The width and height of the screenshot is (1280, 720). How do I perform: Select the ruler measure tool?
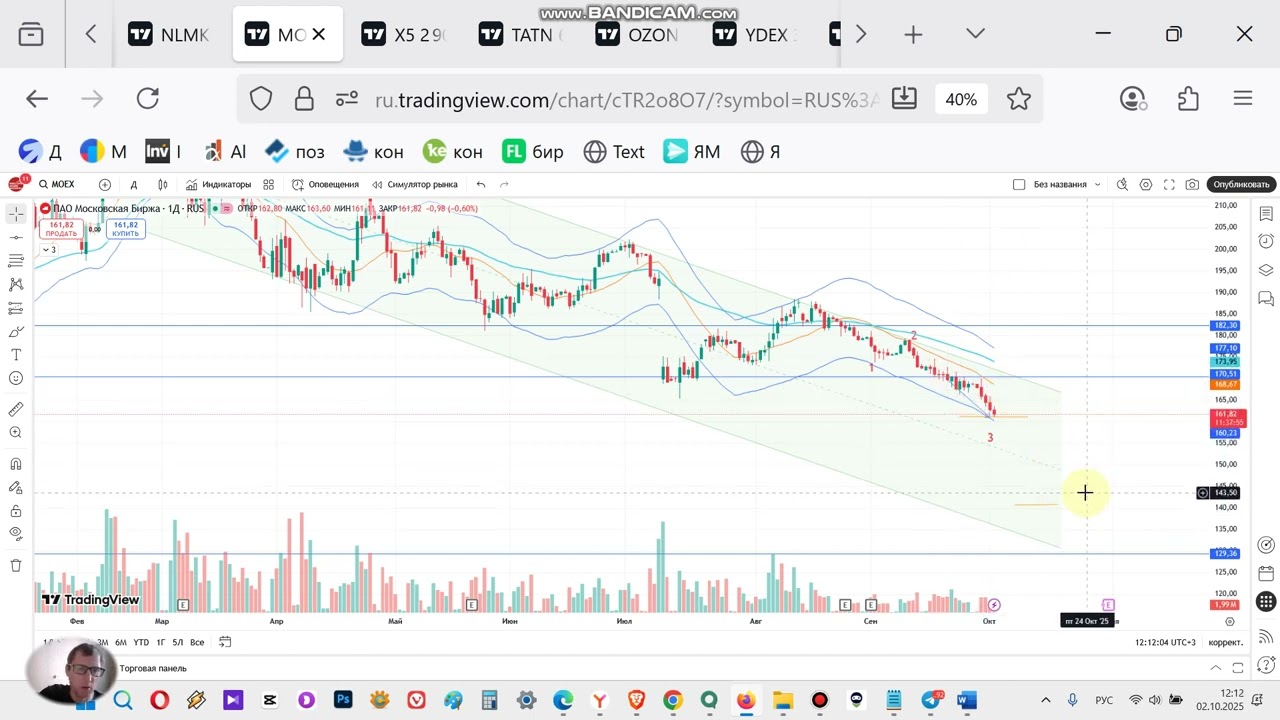16,409
